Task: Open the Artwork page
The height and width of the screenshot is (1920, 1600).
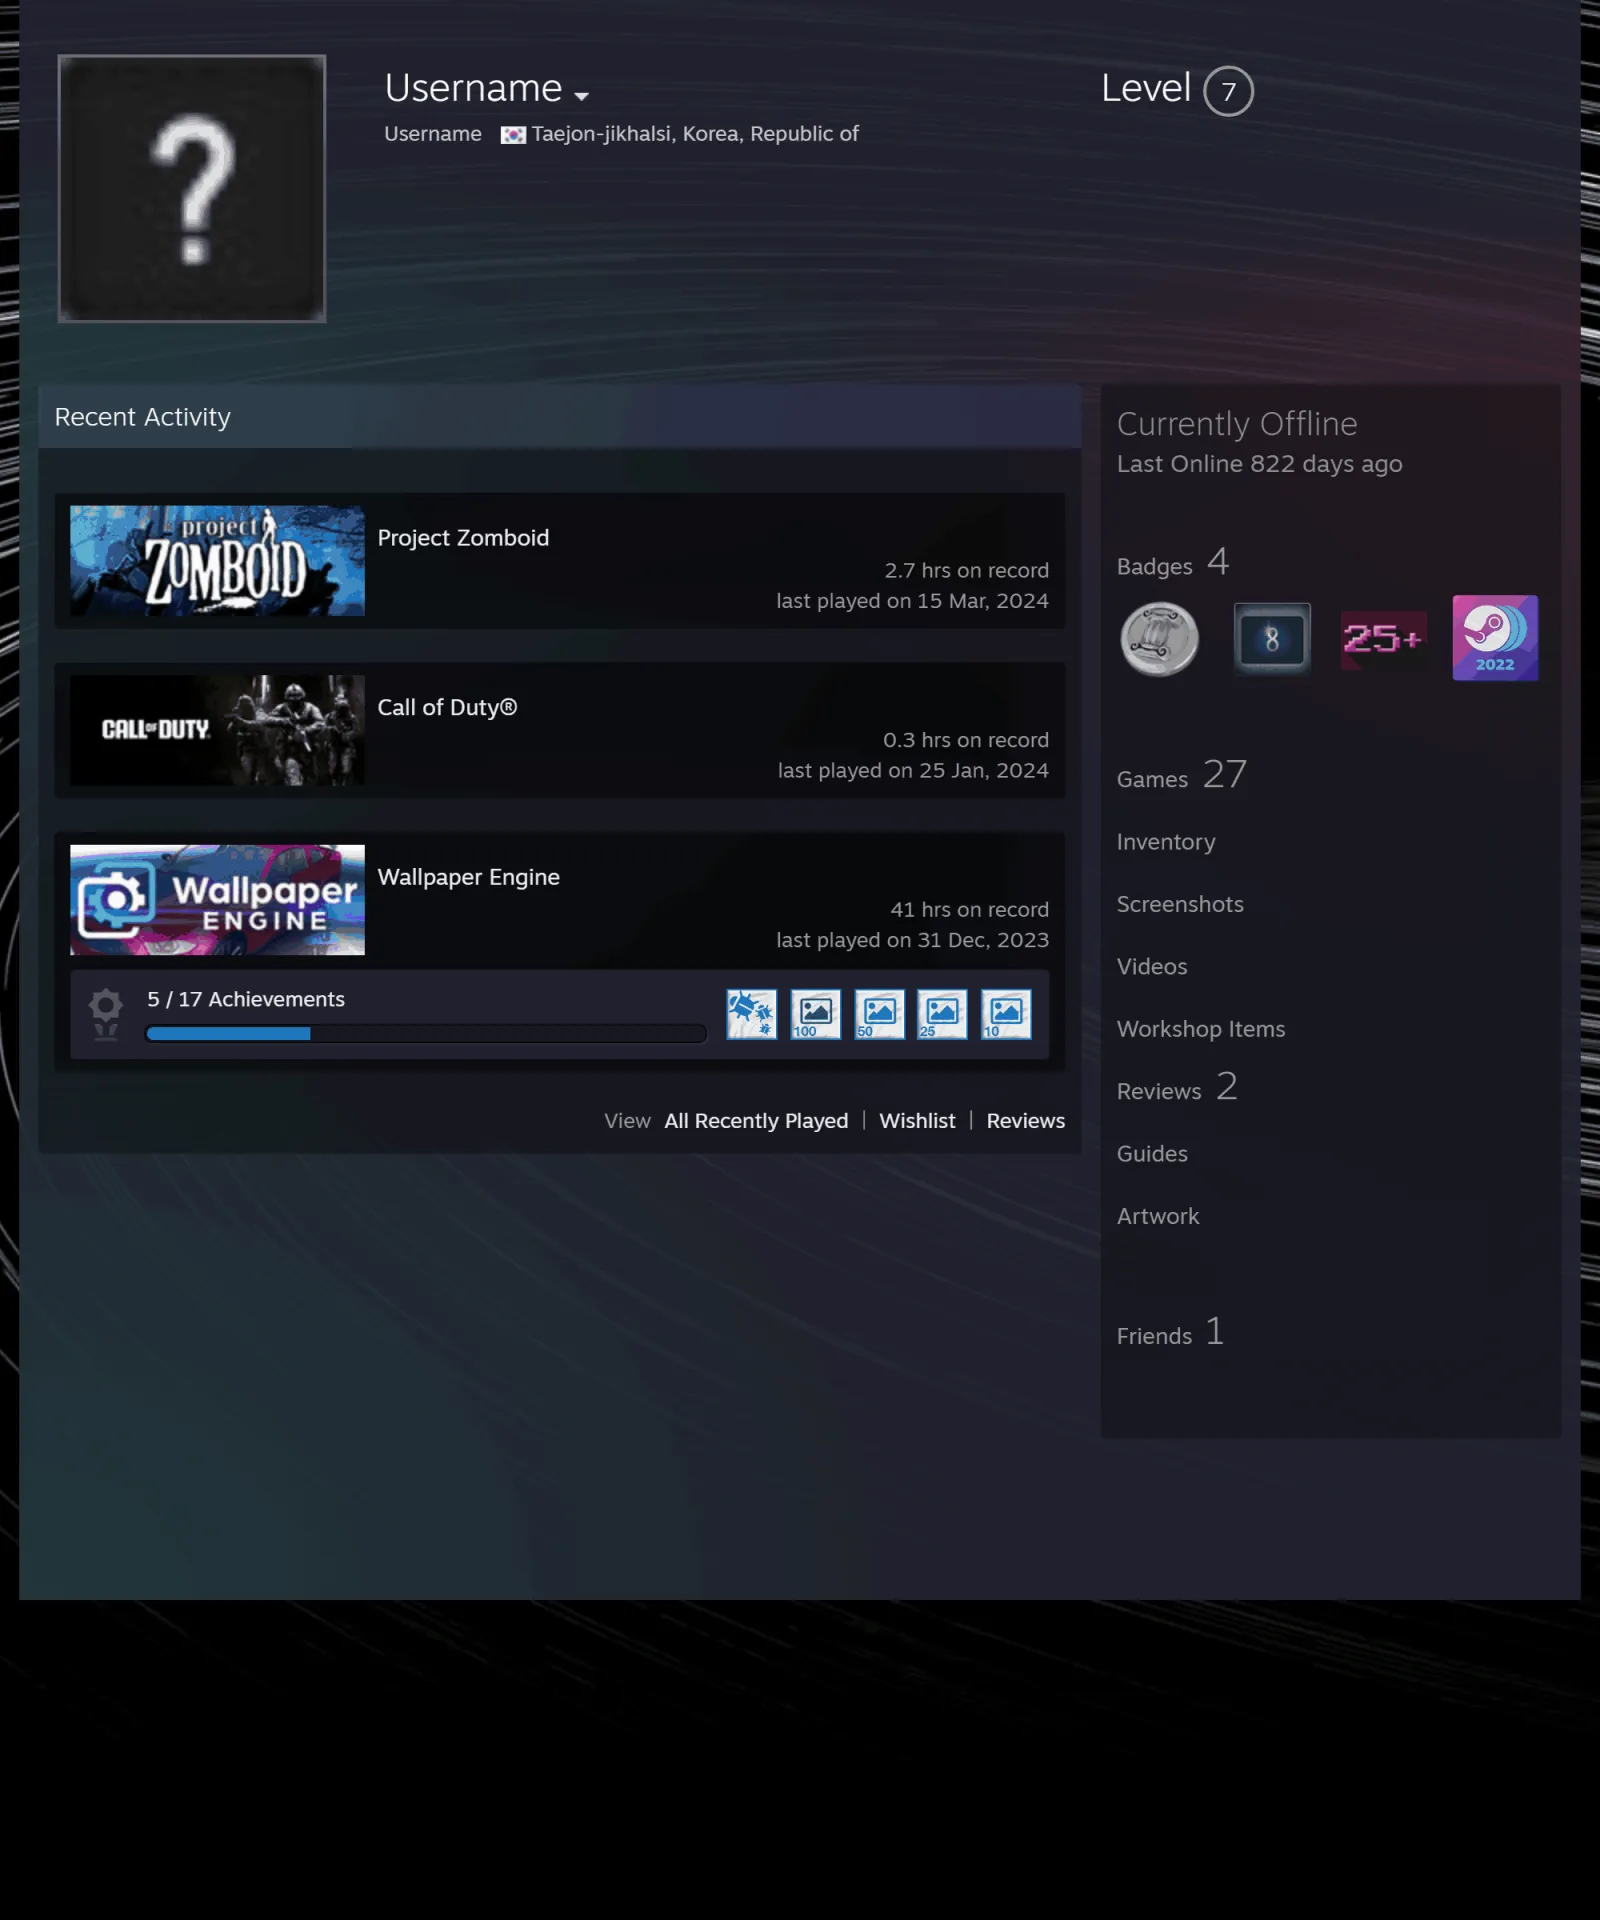Action: [x=1158, y=1216]
